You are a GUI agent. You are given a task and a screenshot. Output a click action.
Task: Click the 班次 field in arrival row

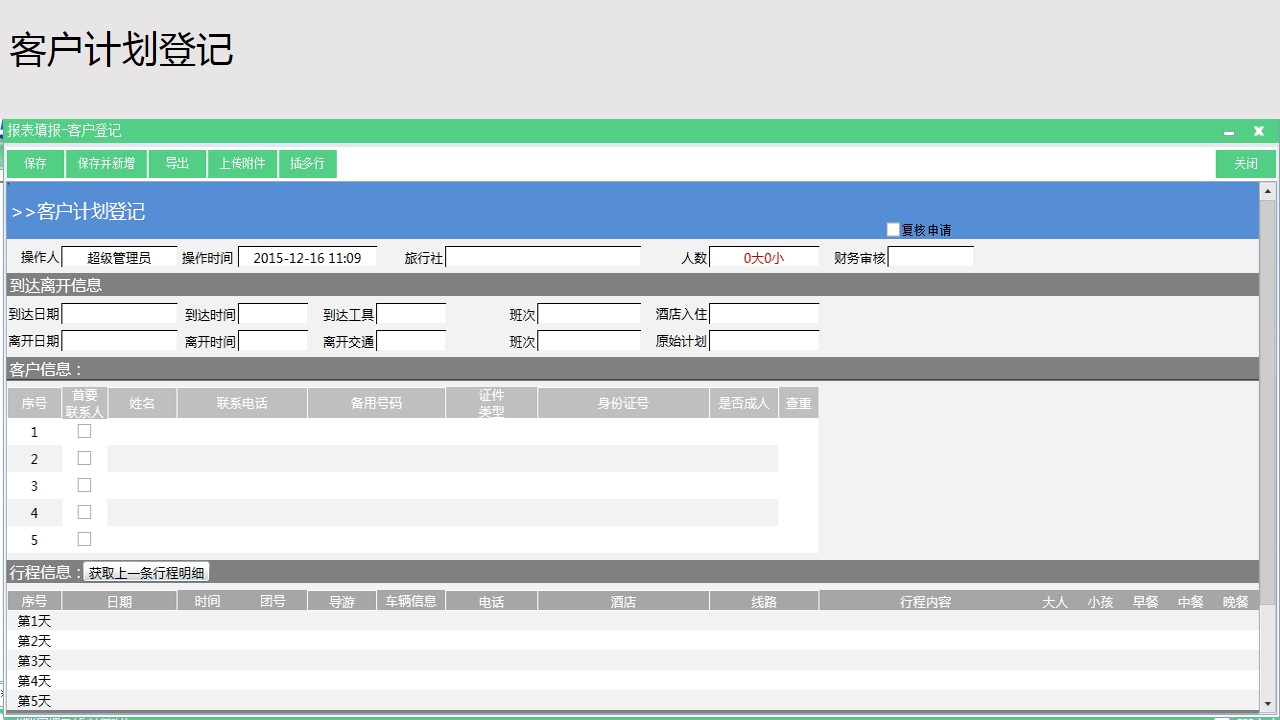click(589, 314)
